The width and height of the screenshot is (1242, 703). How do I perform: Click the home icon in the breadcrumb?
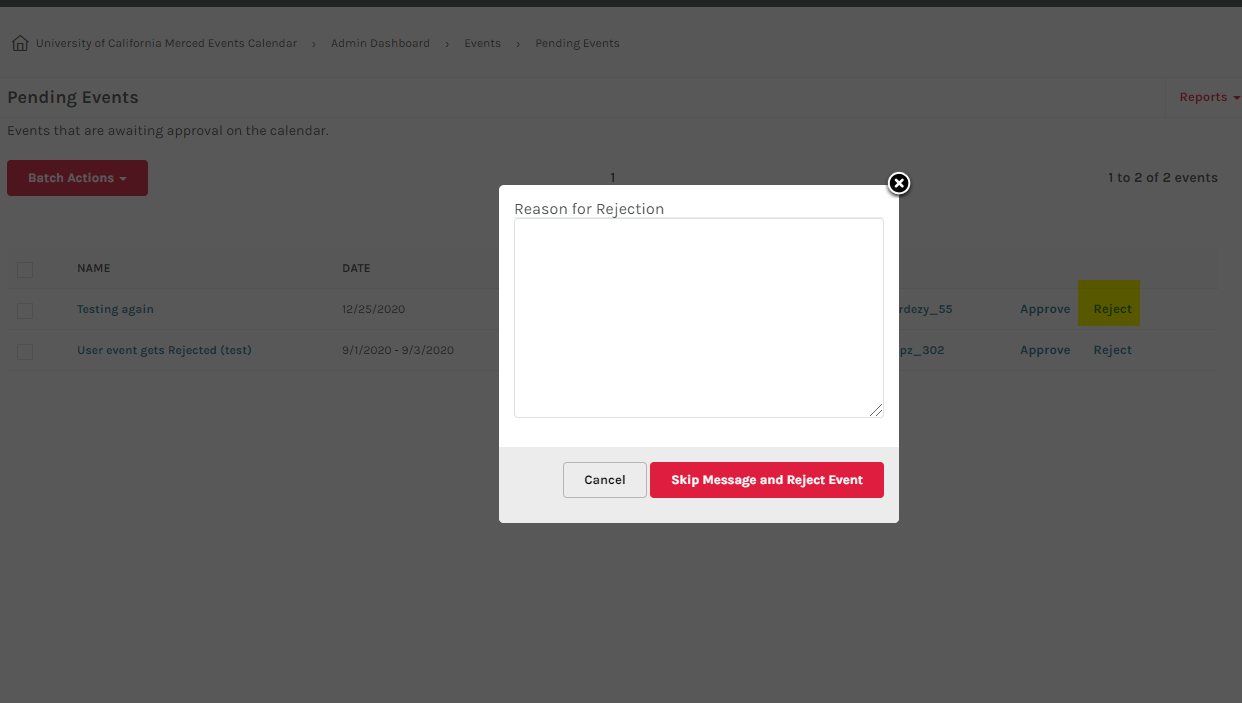19,44
